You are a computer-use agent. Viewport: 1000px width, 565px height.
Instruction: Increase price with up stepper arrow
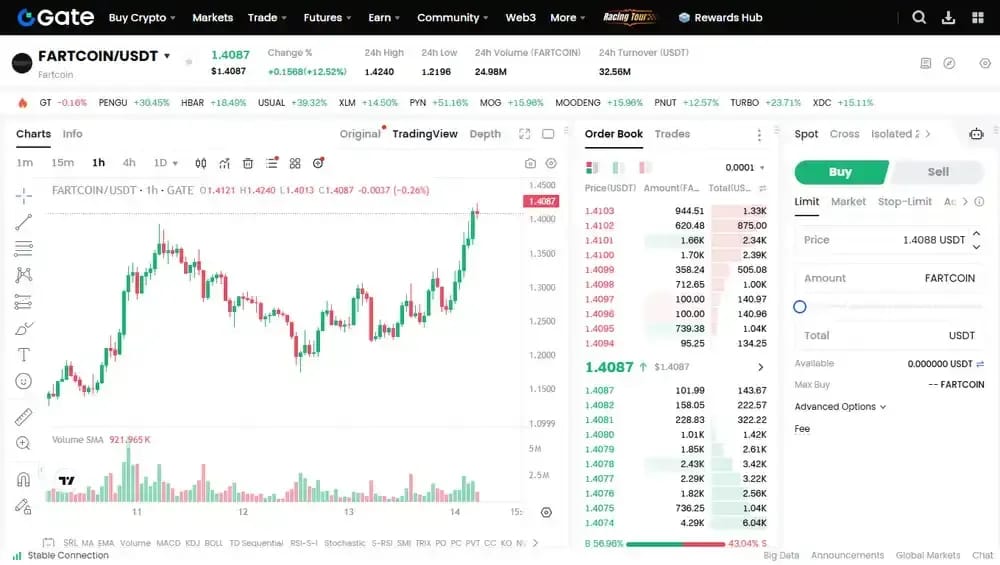coord(976,233)
